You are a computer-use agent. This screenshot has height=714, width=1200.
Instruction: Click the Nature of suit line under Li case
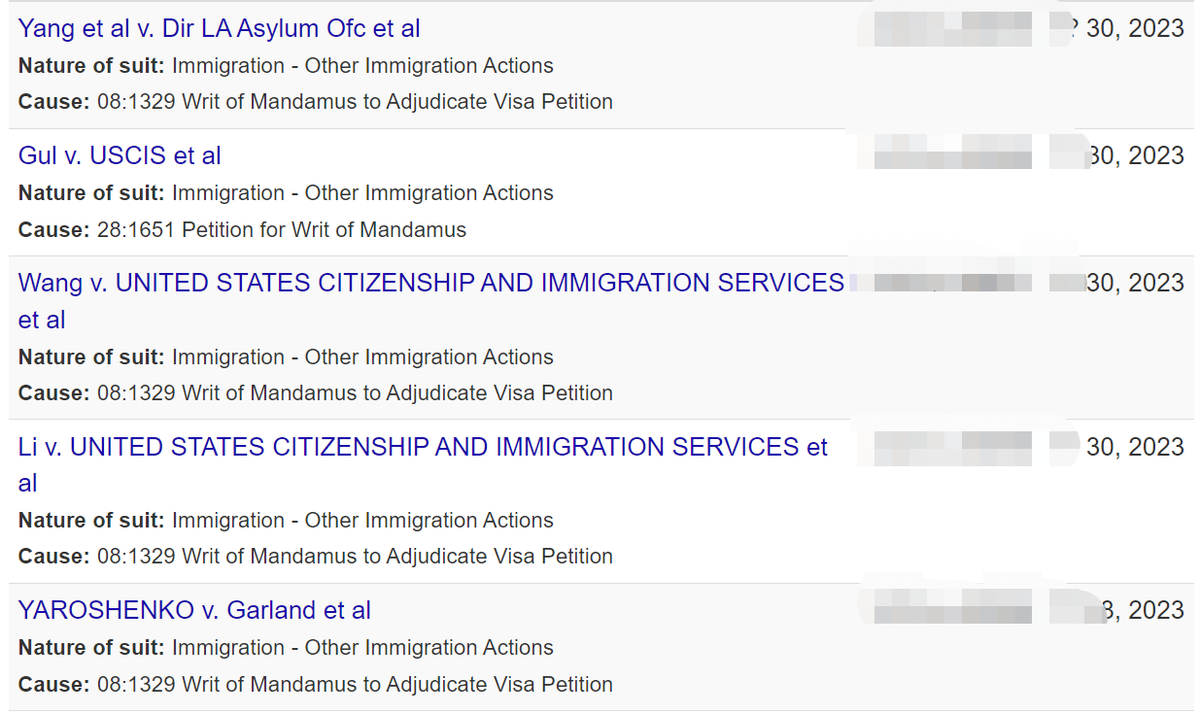[286, 520]
